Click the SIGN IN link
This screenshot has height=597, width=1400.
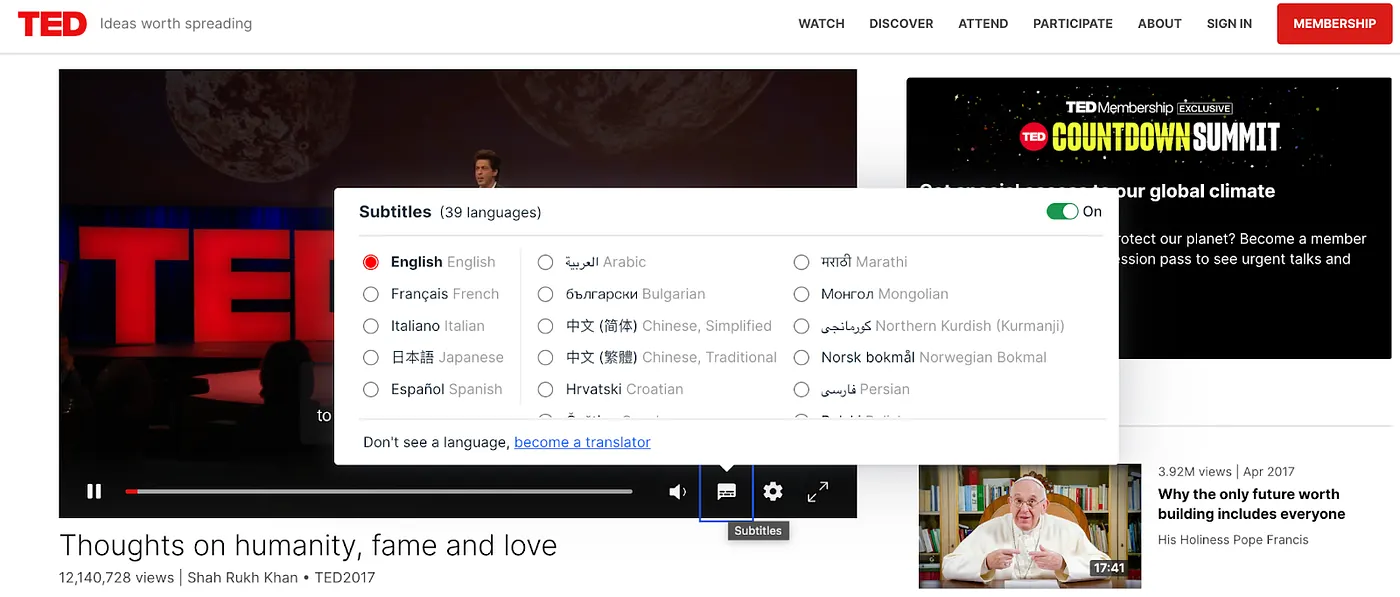(x=1229, y=24)
